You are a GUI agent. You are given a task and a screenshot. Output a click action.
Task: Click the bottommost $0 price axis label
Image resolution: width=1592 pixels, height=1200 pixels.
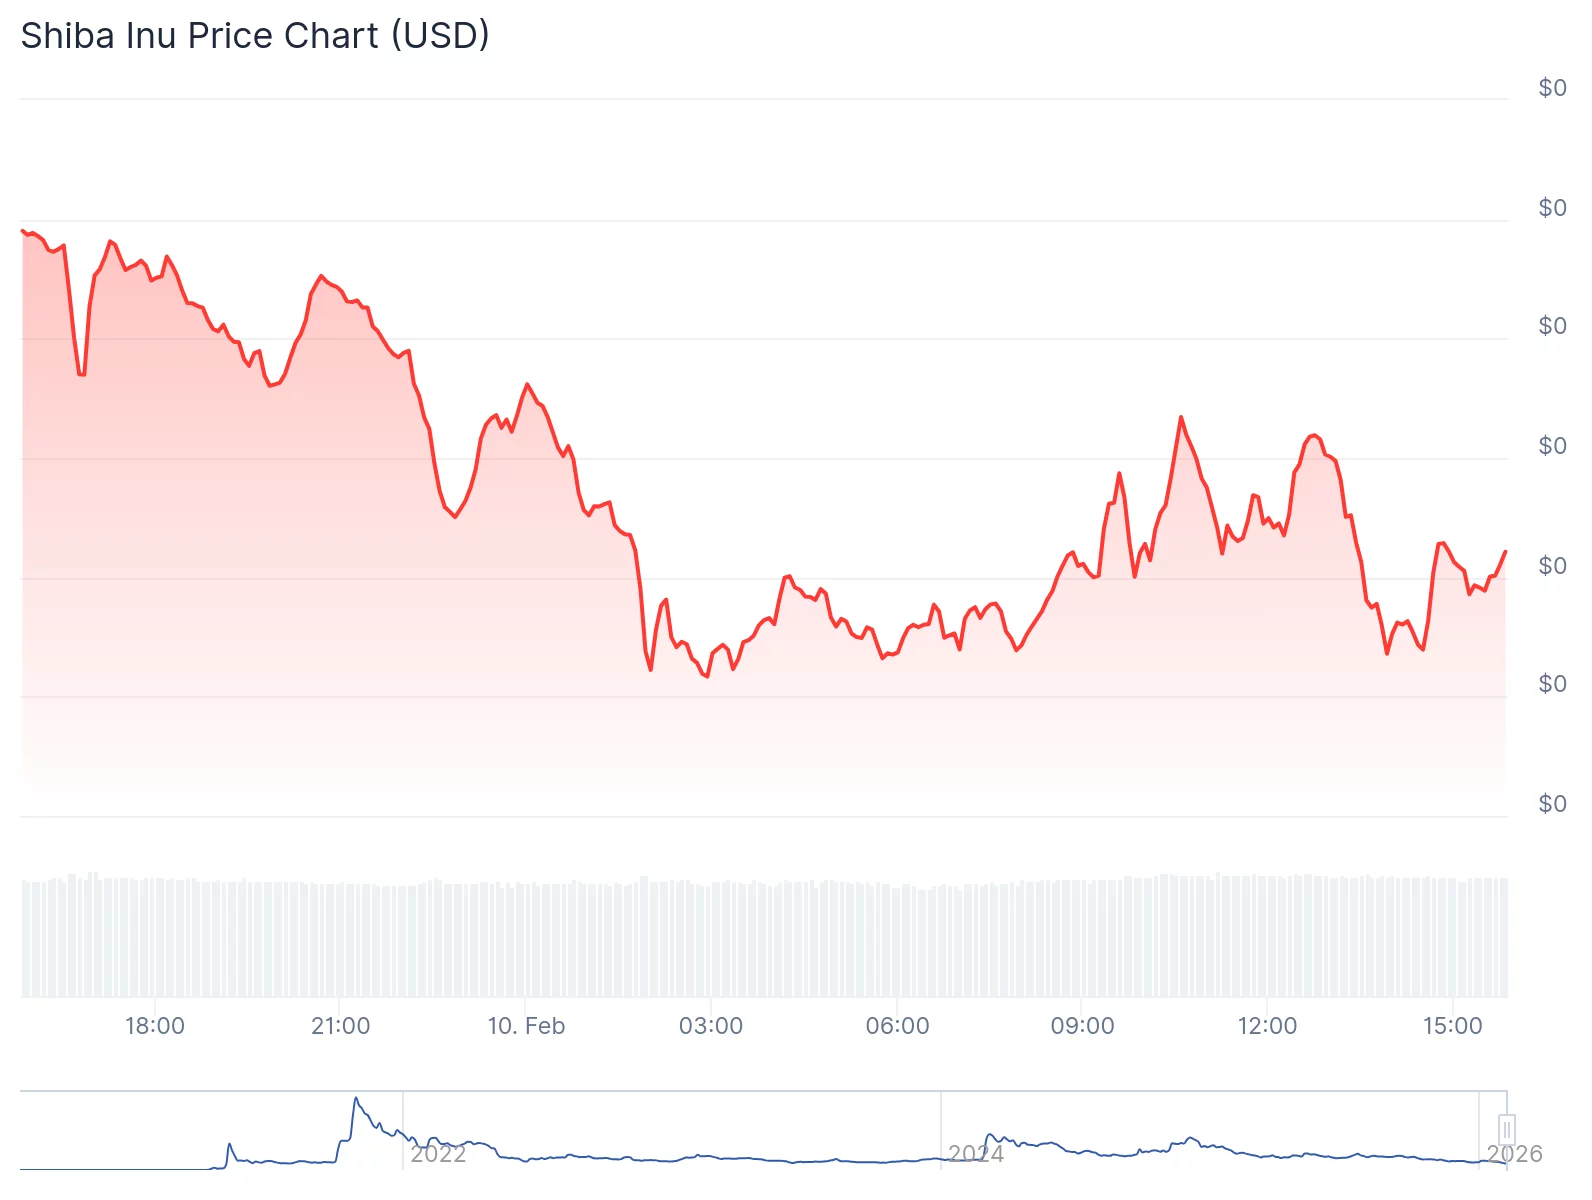click(x=1552, y=804)
